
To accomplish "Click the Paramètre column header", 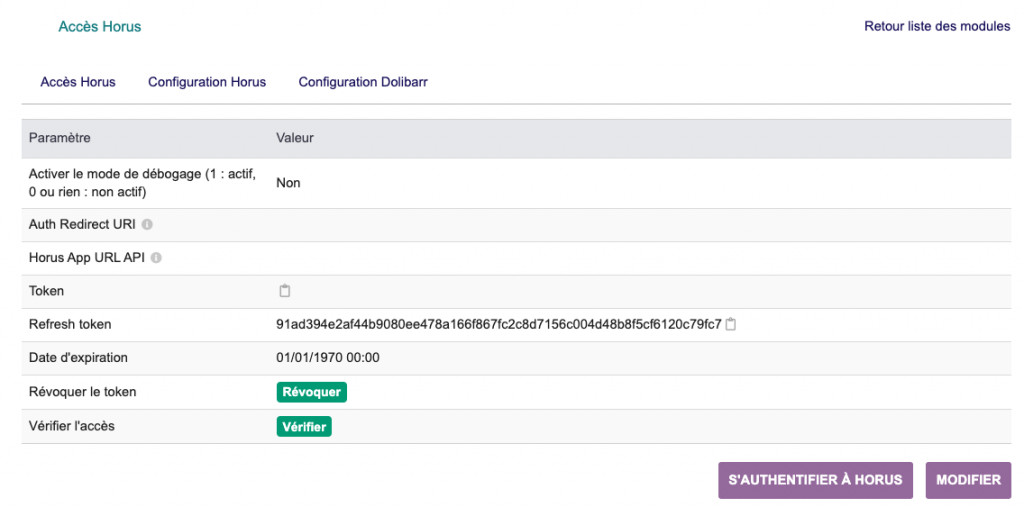I will [59, 138].
